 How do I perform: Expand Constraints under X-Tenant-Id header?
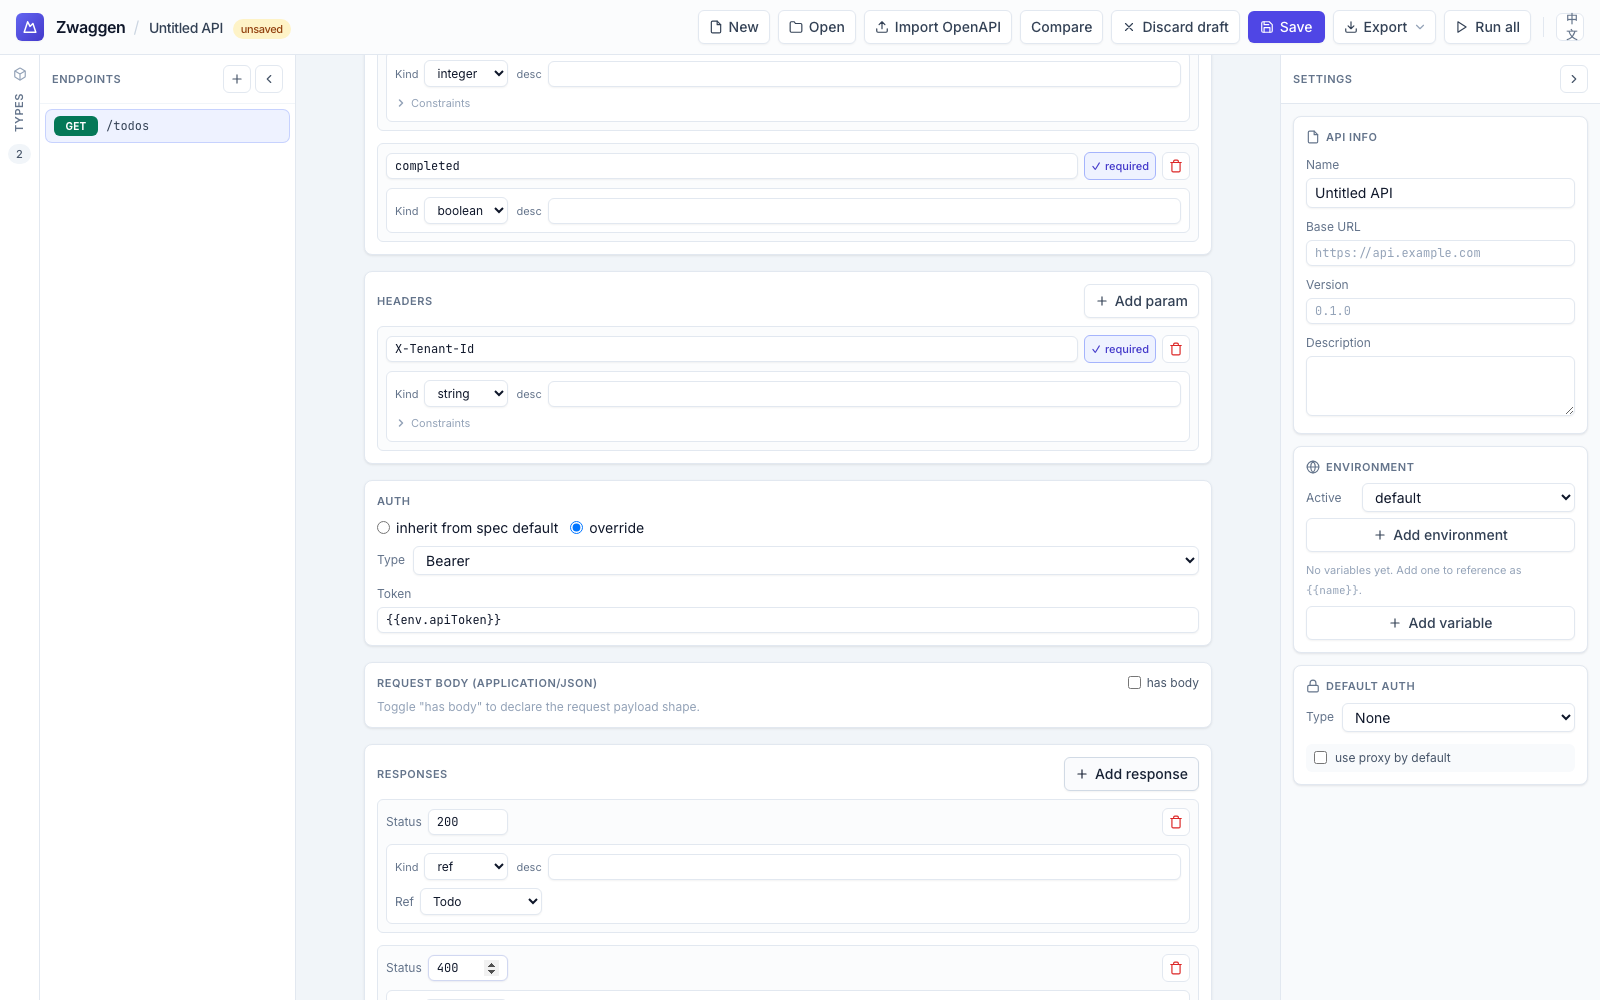(434, 422)
